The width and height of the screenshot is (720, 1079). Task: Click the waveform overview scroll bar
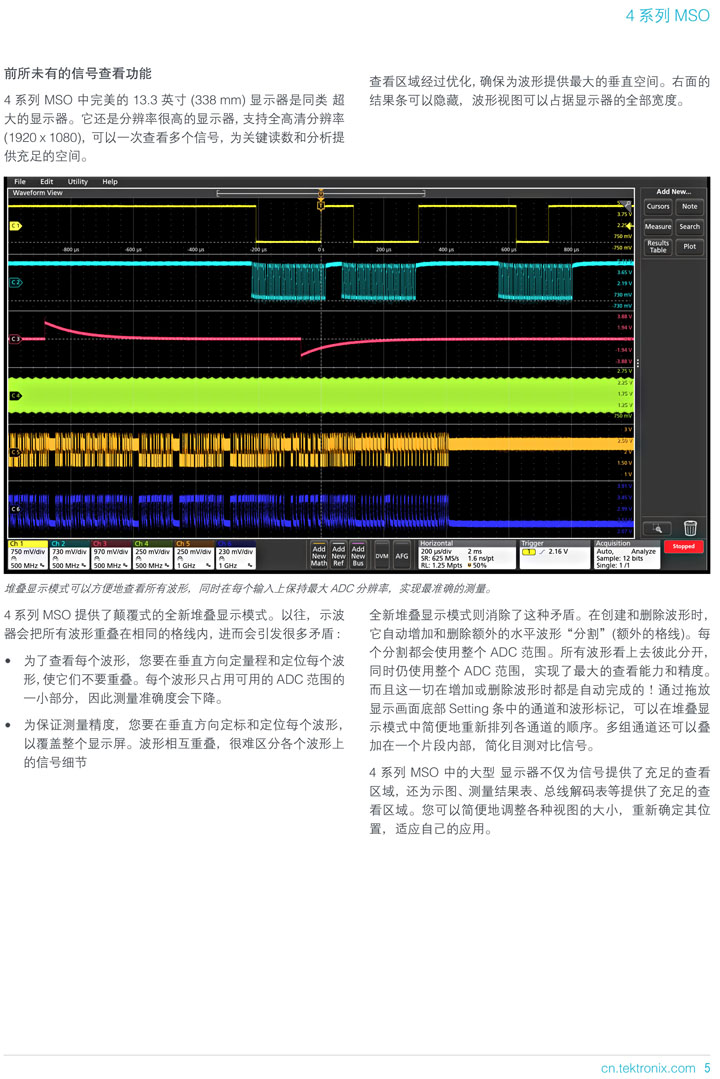pyautogui.click(x=321, y=193)
